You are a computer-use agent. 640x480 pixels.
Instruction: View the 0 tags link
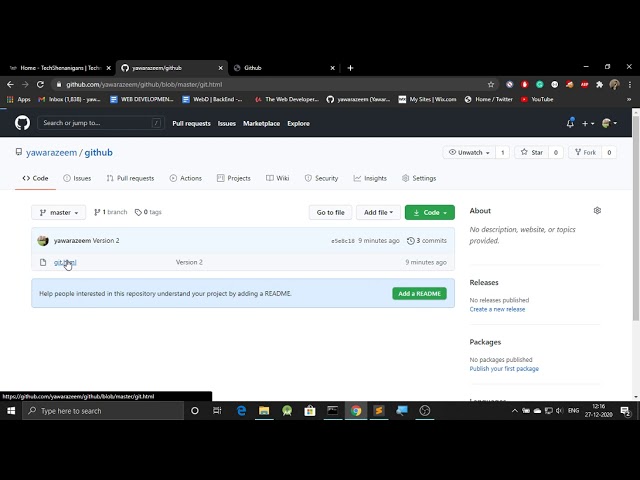[148, 212]
